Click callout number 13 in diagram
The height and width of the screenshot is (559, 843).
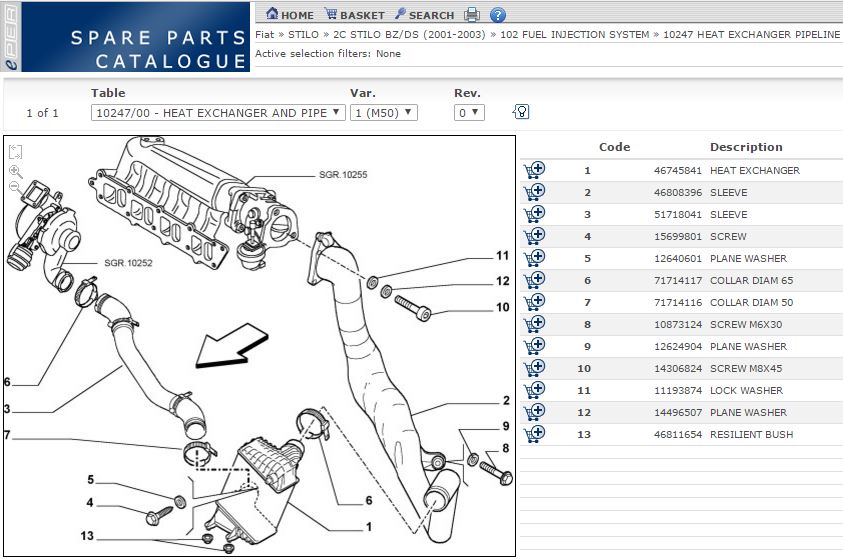(x=87, y=536)
